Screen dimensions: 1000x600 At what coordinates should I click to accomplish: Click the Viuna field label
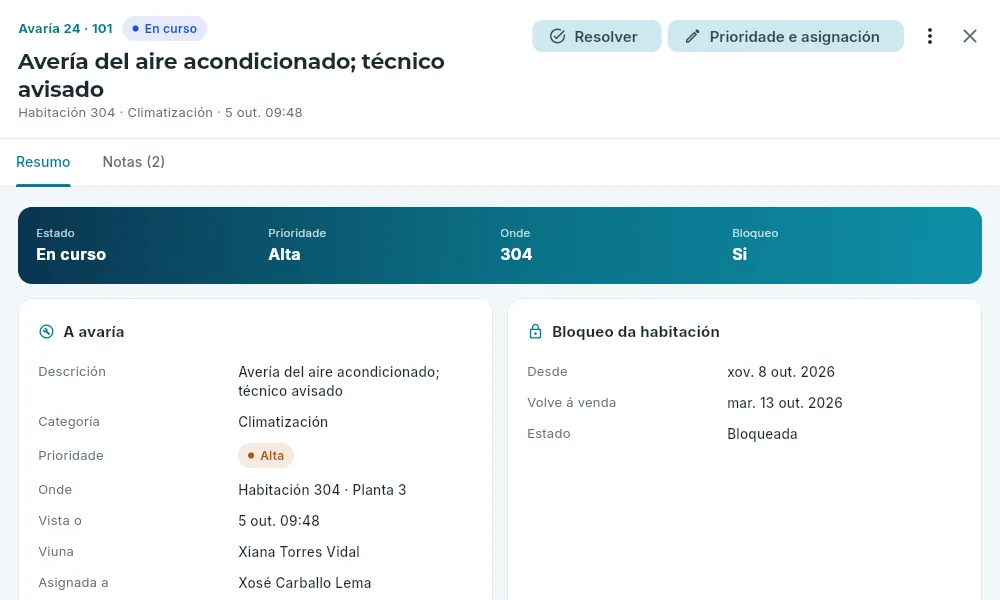coord(56,552)
